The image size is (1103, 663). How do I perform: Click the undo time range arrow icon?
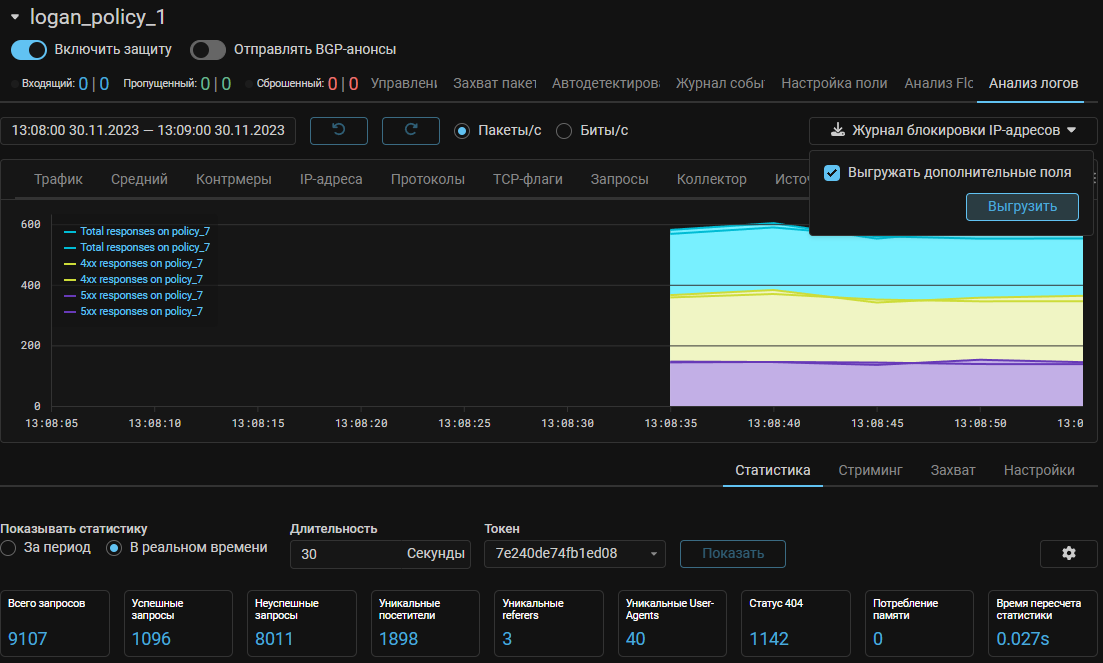coord(338,130)
